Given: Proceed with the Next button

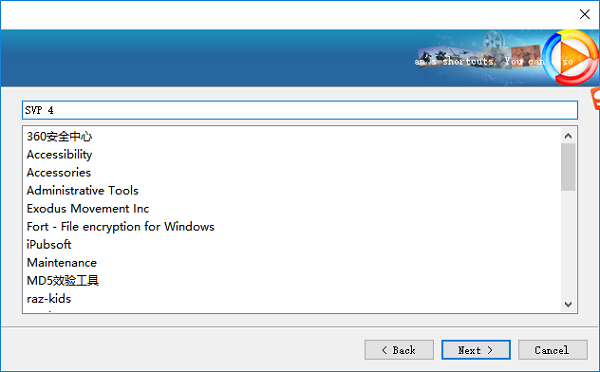Looking at the screenshot, I should click(476, 350).
